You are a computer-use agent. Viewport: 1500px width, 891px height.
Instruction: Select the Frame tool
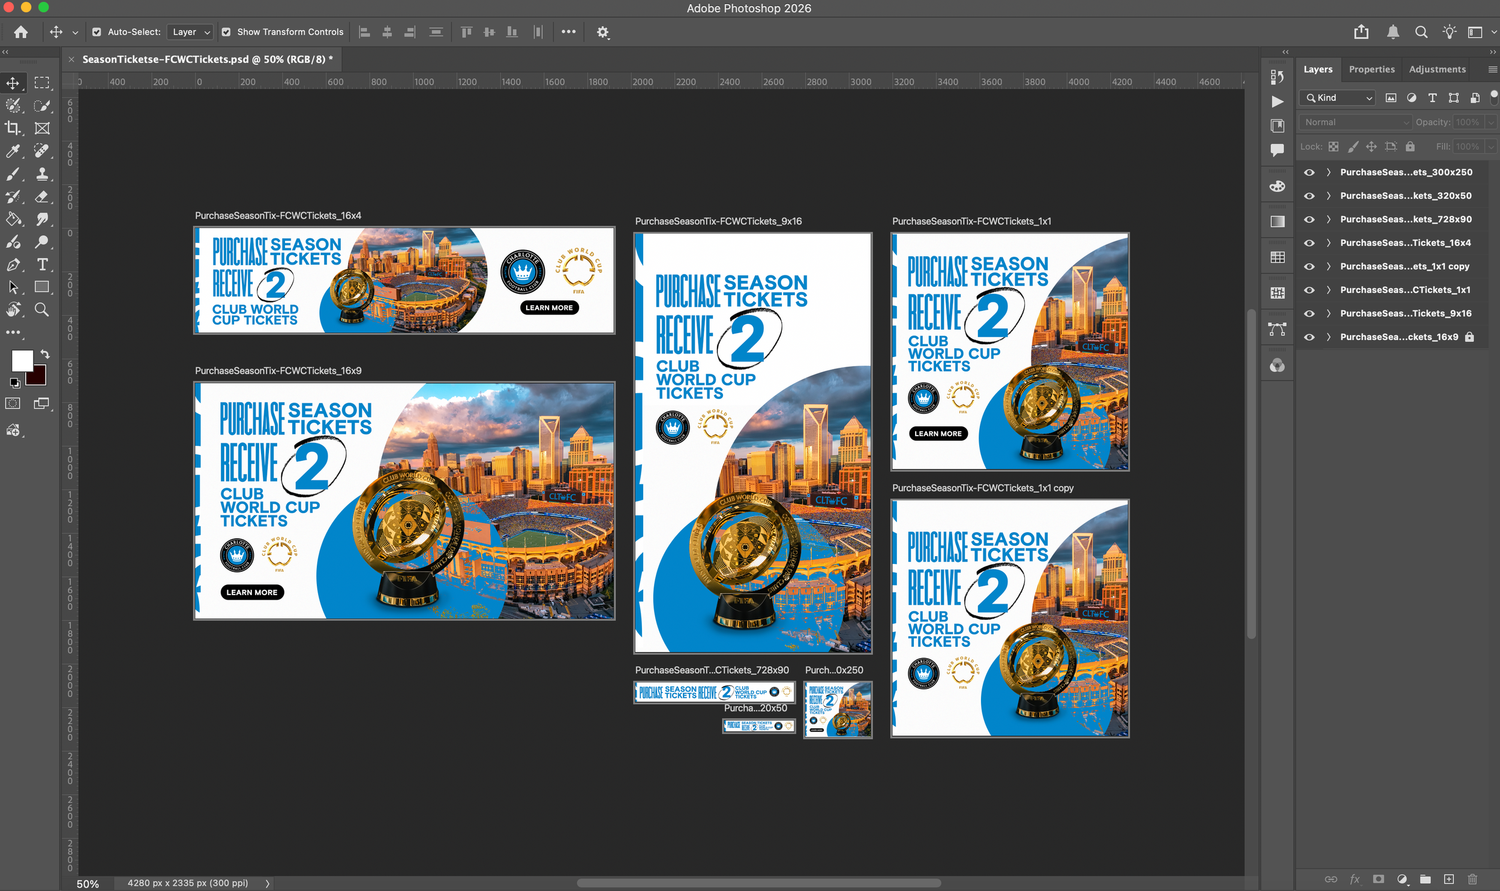(x=42, y=128)
